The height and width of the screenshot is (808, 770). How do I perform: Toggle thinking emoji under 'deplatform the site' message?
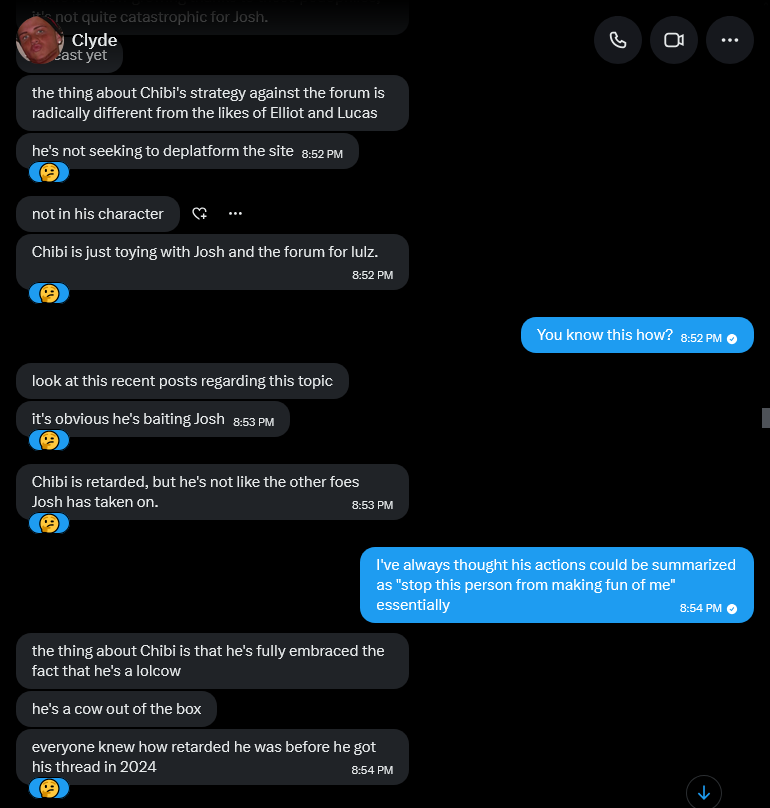[x=49, y=172]
